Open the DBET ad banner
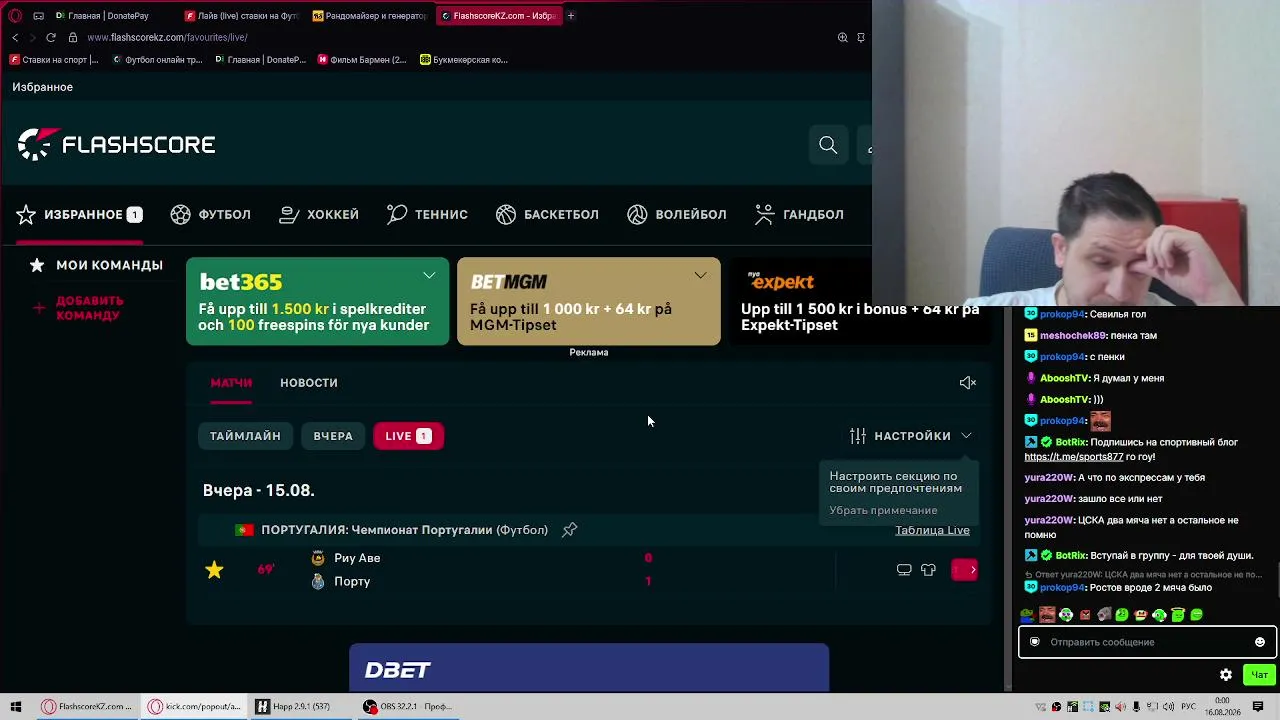The height and width of the screenshot is (720, 1280). pos(589,668)
